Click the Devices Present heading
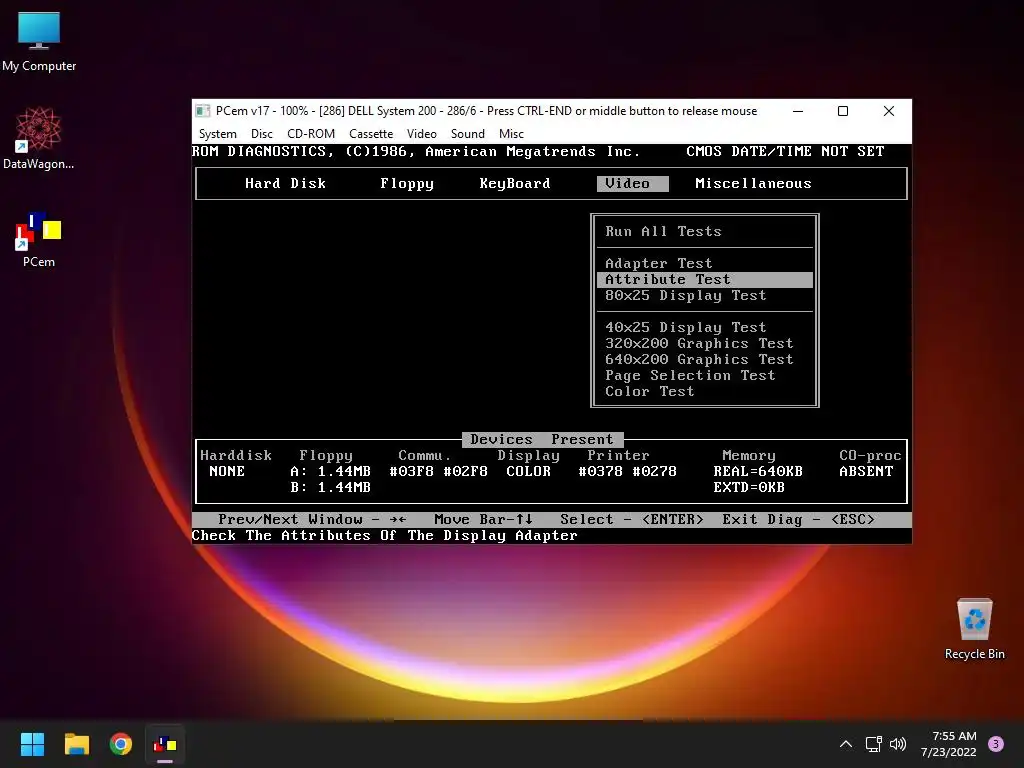This screenshot has width=1024, height=768. pos(542,440)
